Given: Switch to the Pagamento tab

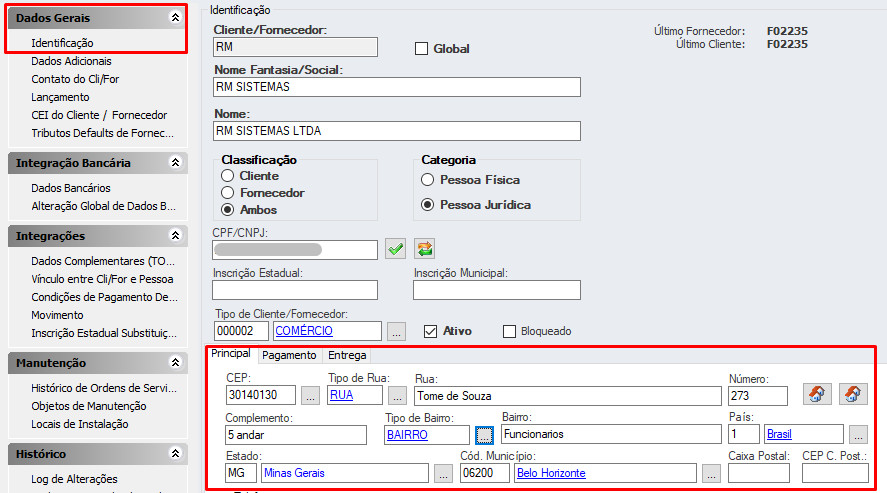Looking at the screenshot, I should click(289, 355).
